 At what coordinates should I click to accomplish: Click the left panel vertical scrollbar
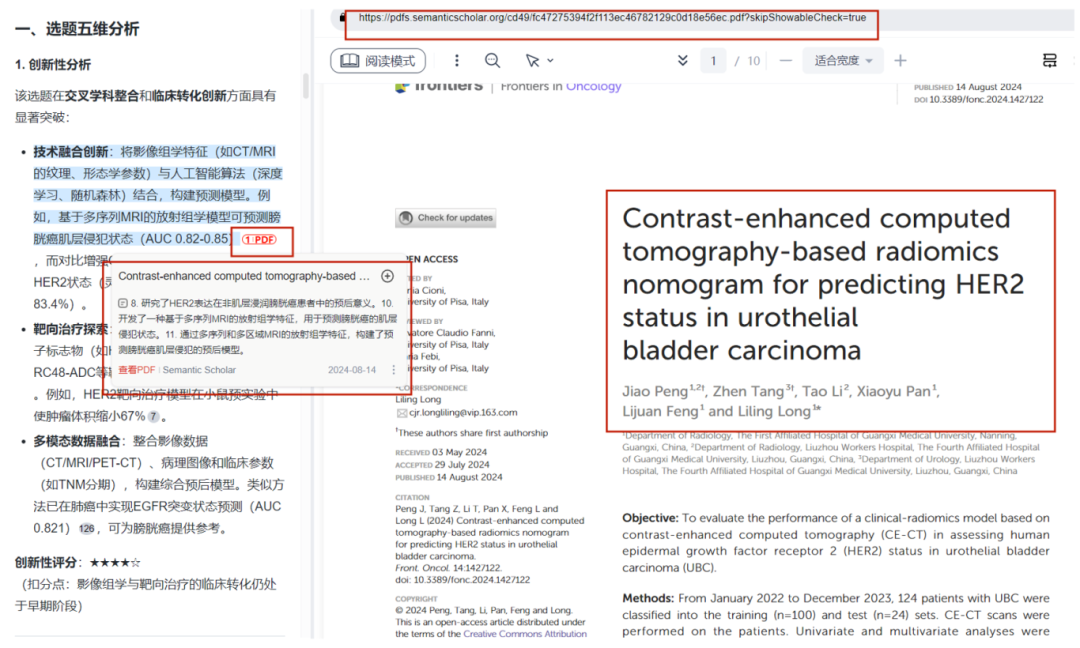[306, 86]
